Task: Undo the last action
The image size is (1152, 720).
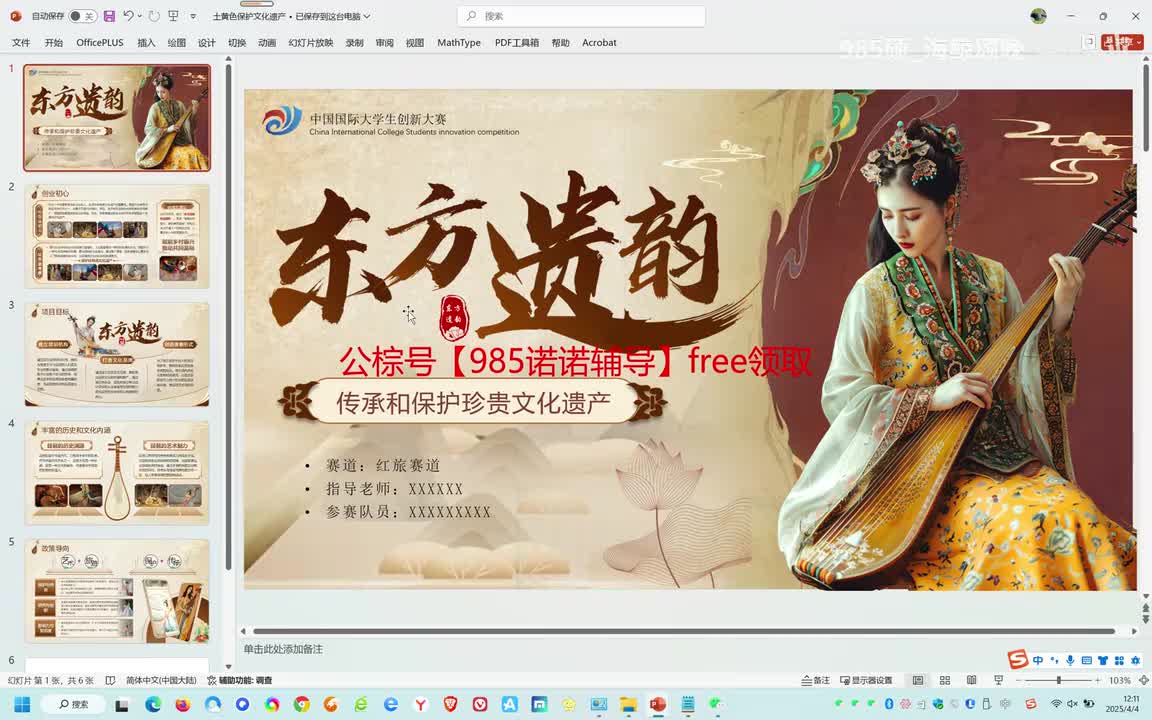Action: click(x=129, y=15)
